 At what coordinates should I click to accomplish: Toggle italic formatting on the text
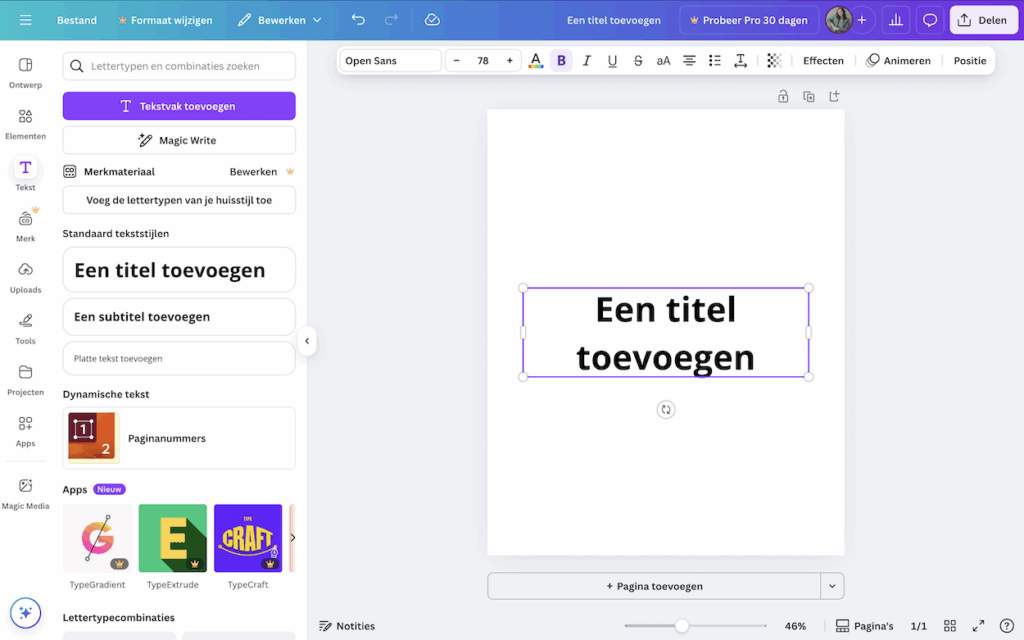pyautogui.click(x=587, y=61)
